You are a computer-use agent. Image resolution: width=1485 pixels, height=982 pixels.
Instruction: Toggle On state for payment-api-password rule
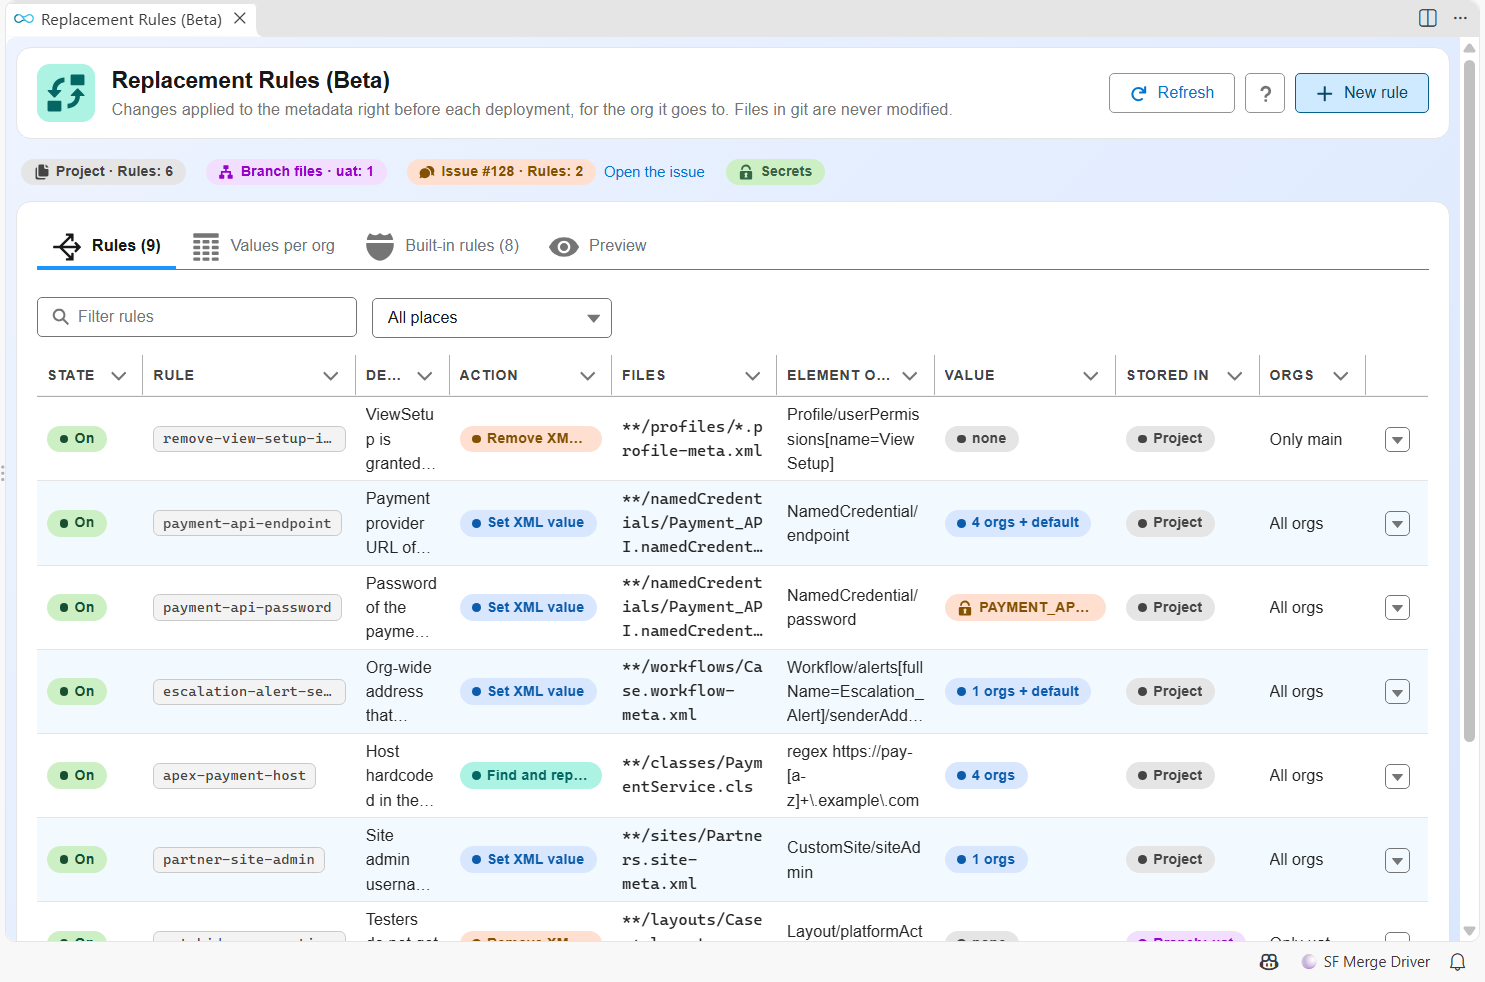tap(77, 607)
